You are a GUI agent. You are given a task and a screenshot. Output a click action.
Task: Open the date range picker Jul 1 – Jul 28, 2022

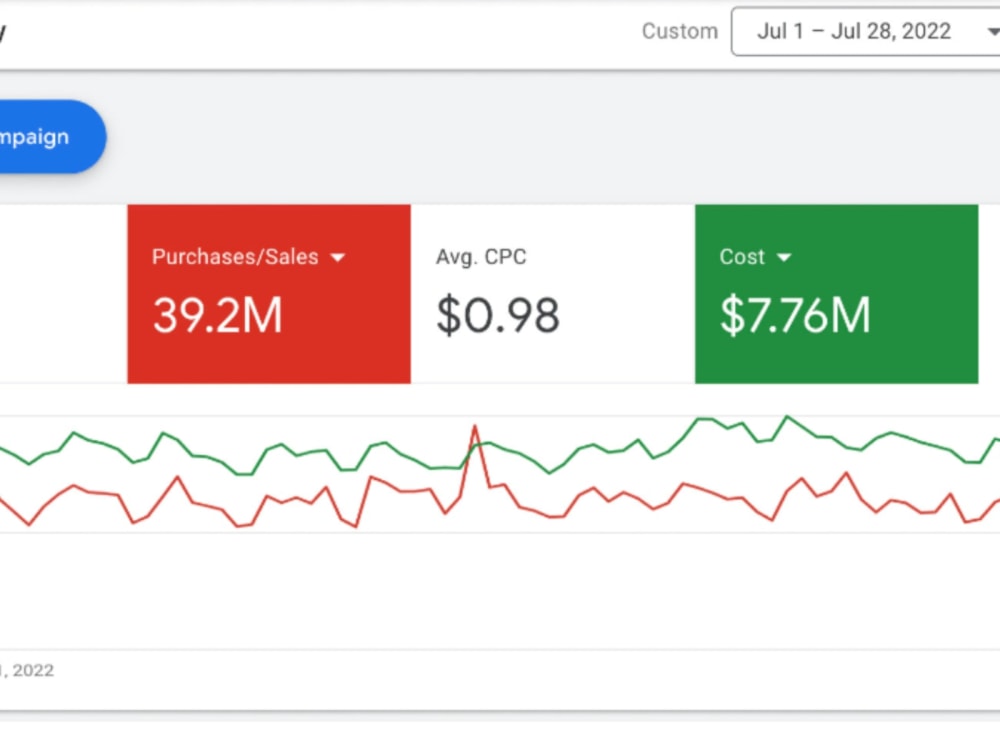865,31
